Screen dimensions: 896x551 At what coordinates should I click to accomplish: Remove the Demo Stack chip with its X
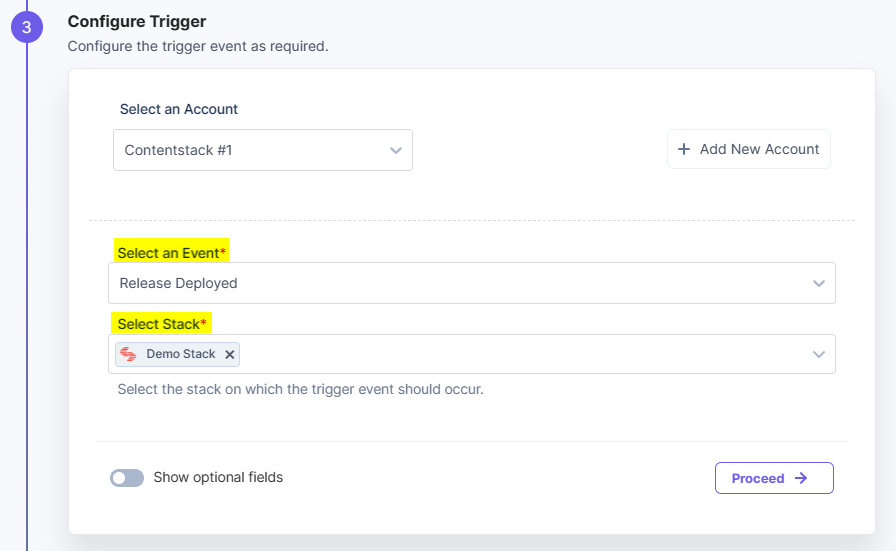[230, 354]
